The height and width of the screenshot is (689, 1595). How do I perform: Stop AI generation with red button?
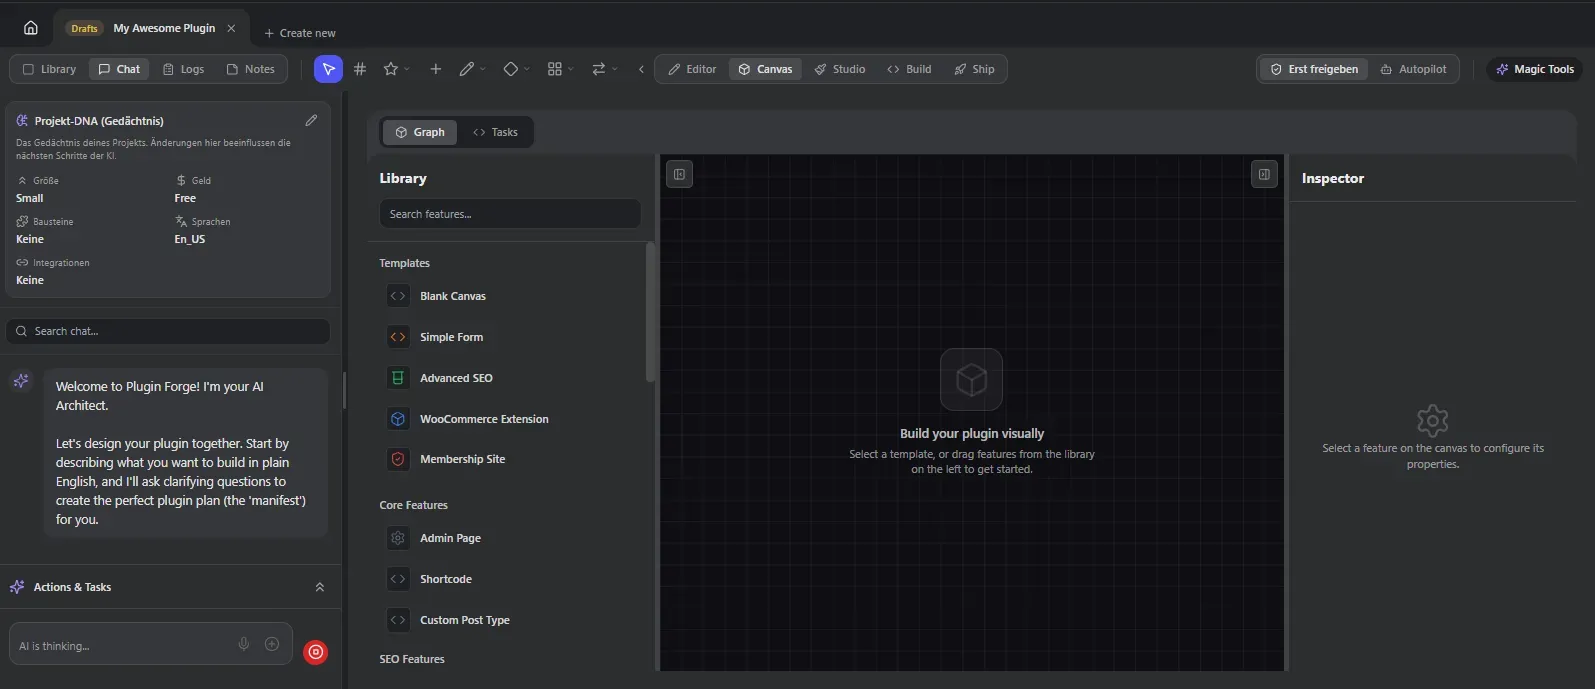pos(315,652)
